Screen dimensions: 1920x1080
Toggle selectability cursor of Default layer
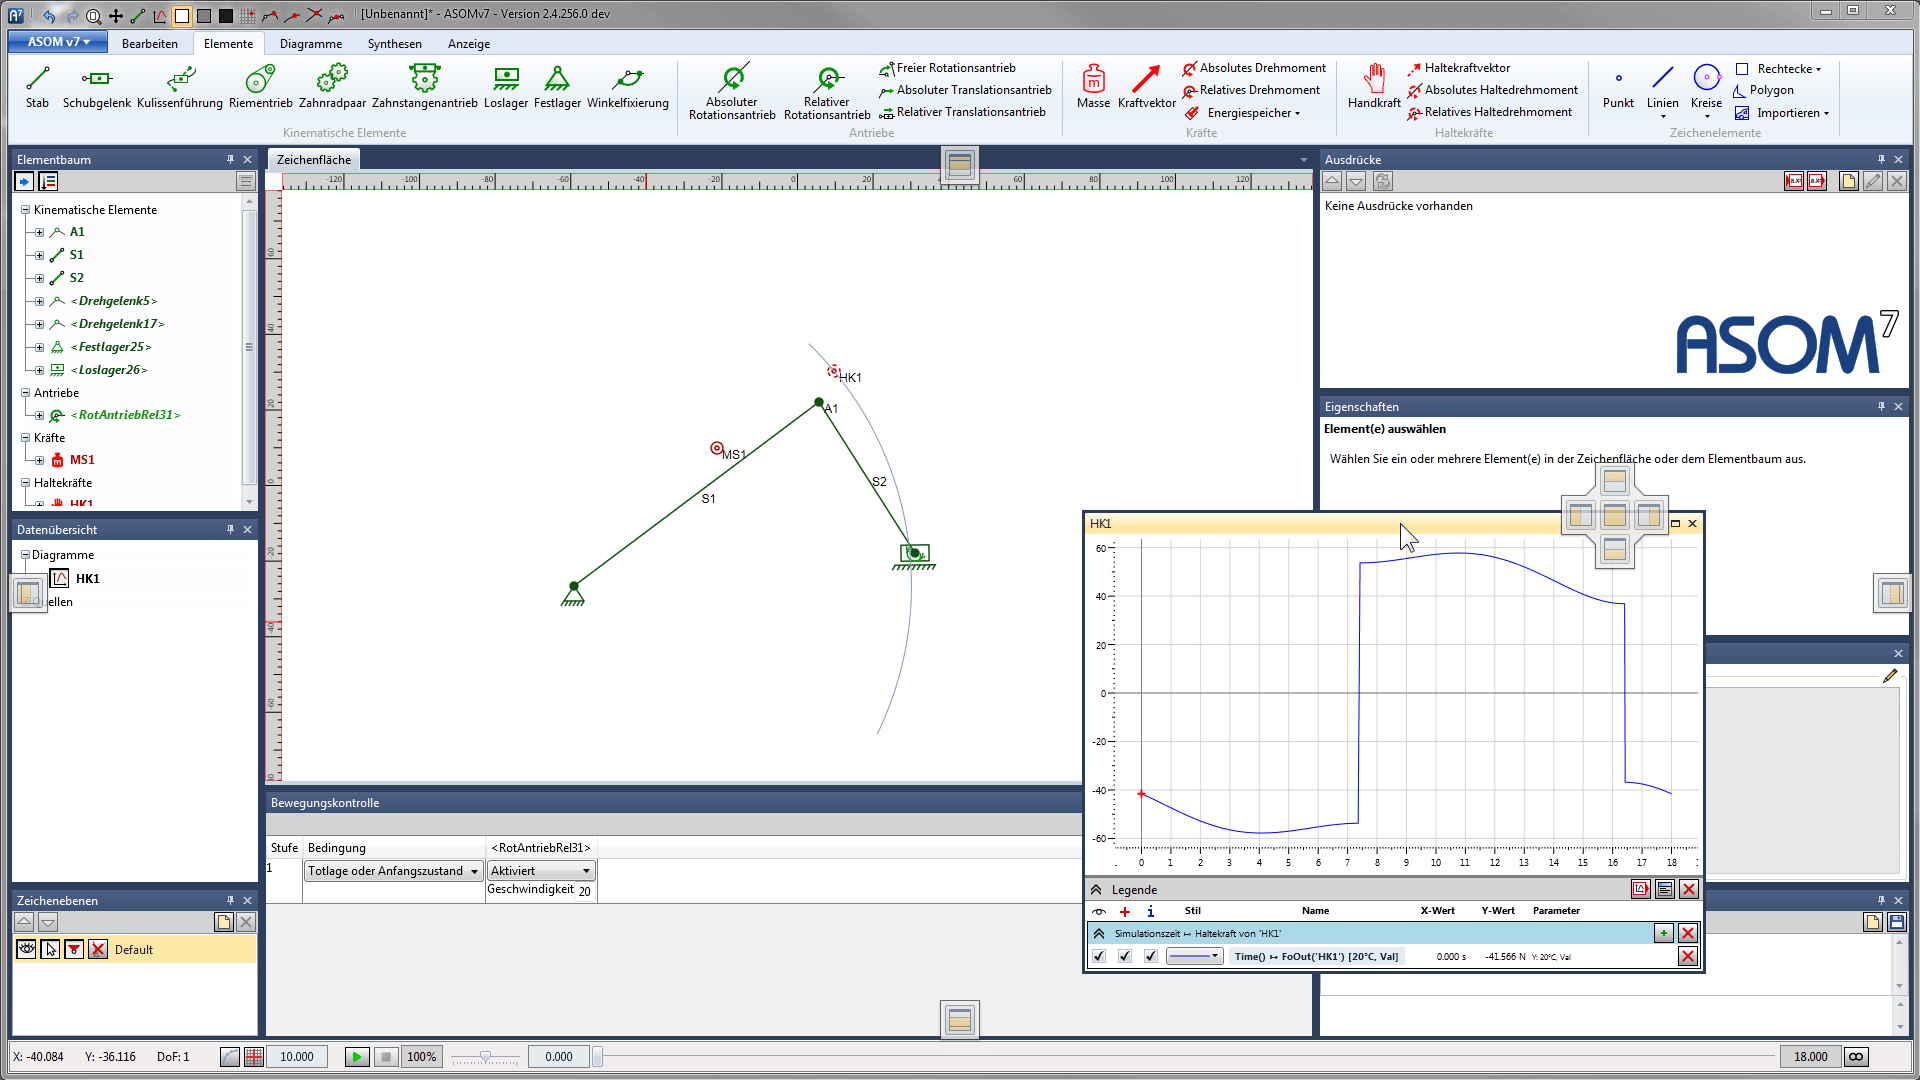(50, 949)
